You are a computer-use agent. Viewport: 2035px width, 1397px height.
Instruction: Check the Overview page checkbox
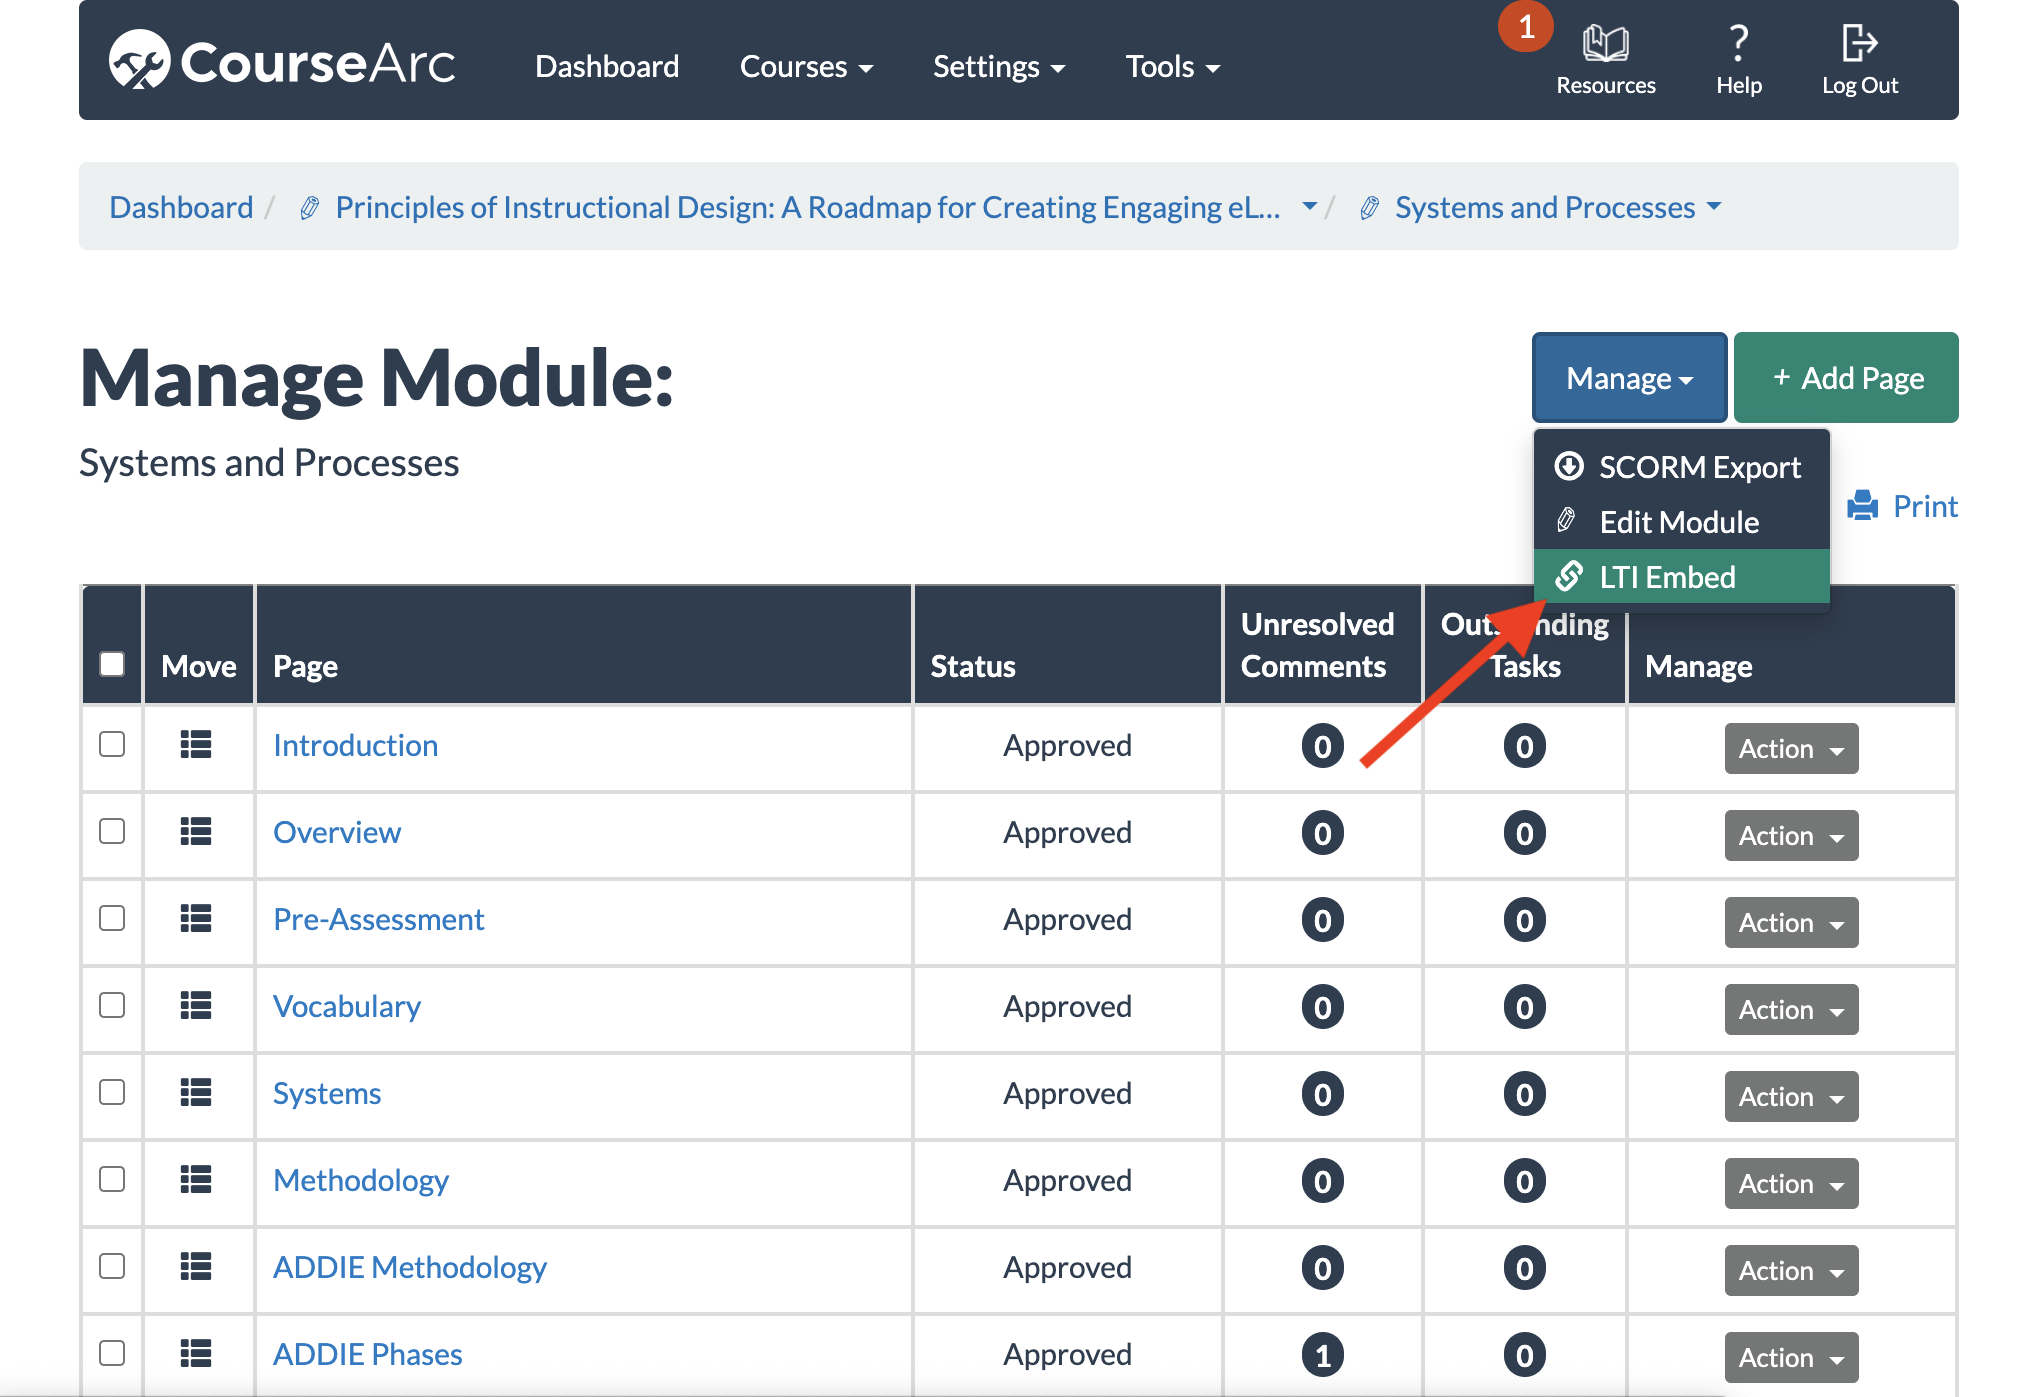click(x=112, y=832)
